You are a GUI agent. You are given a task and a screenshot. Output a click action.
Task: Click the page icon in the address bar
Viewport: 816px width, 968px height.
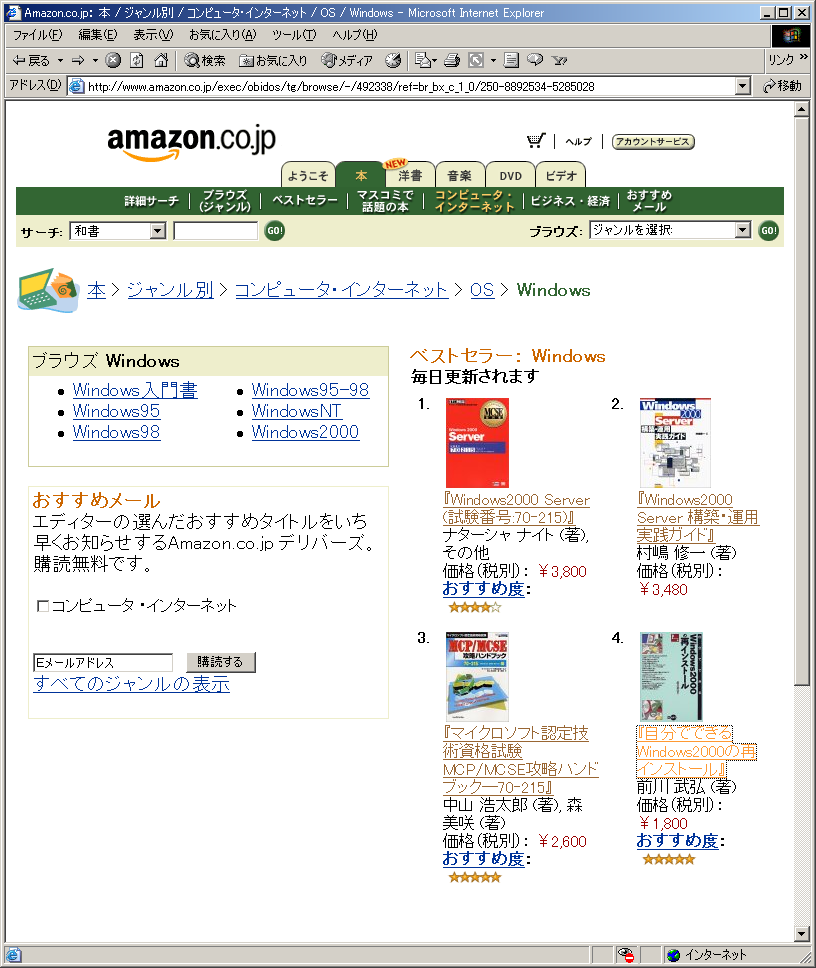77,86
